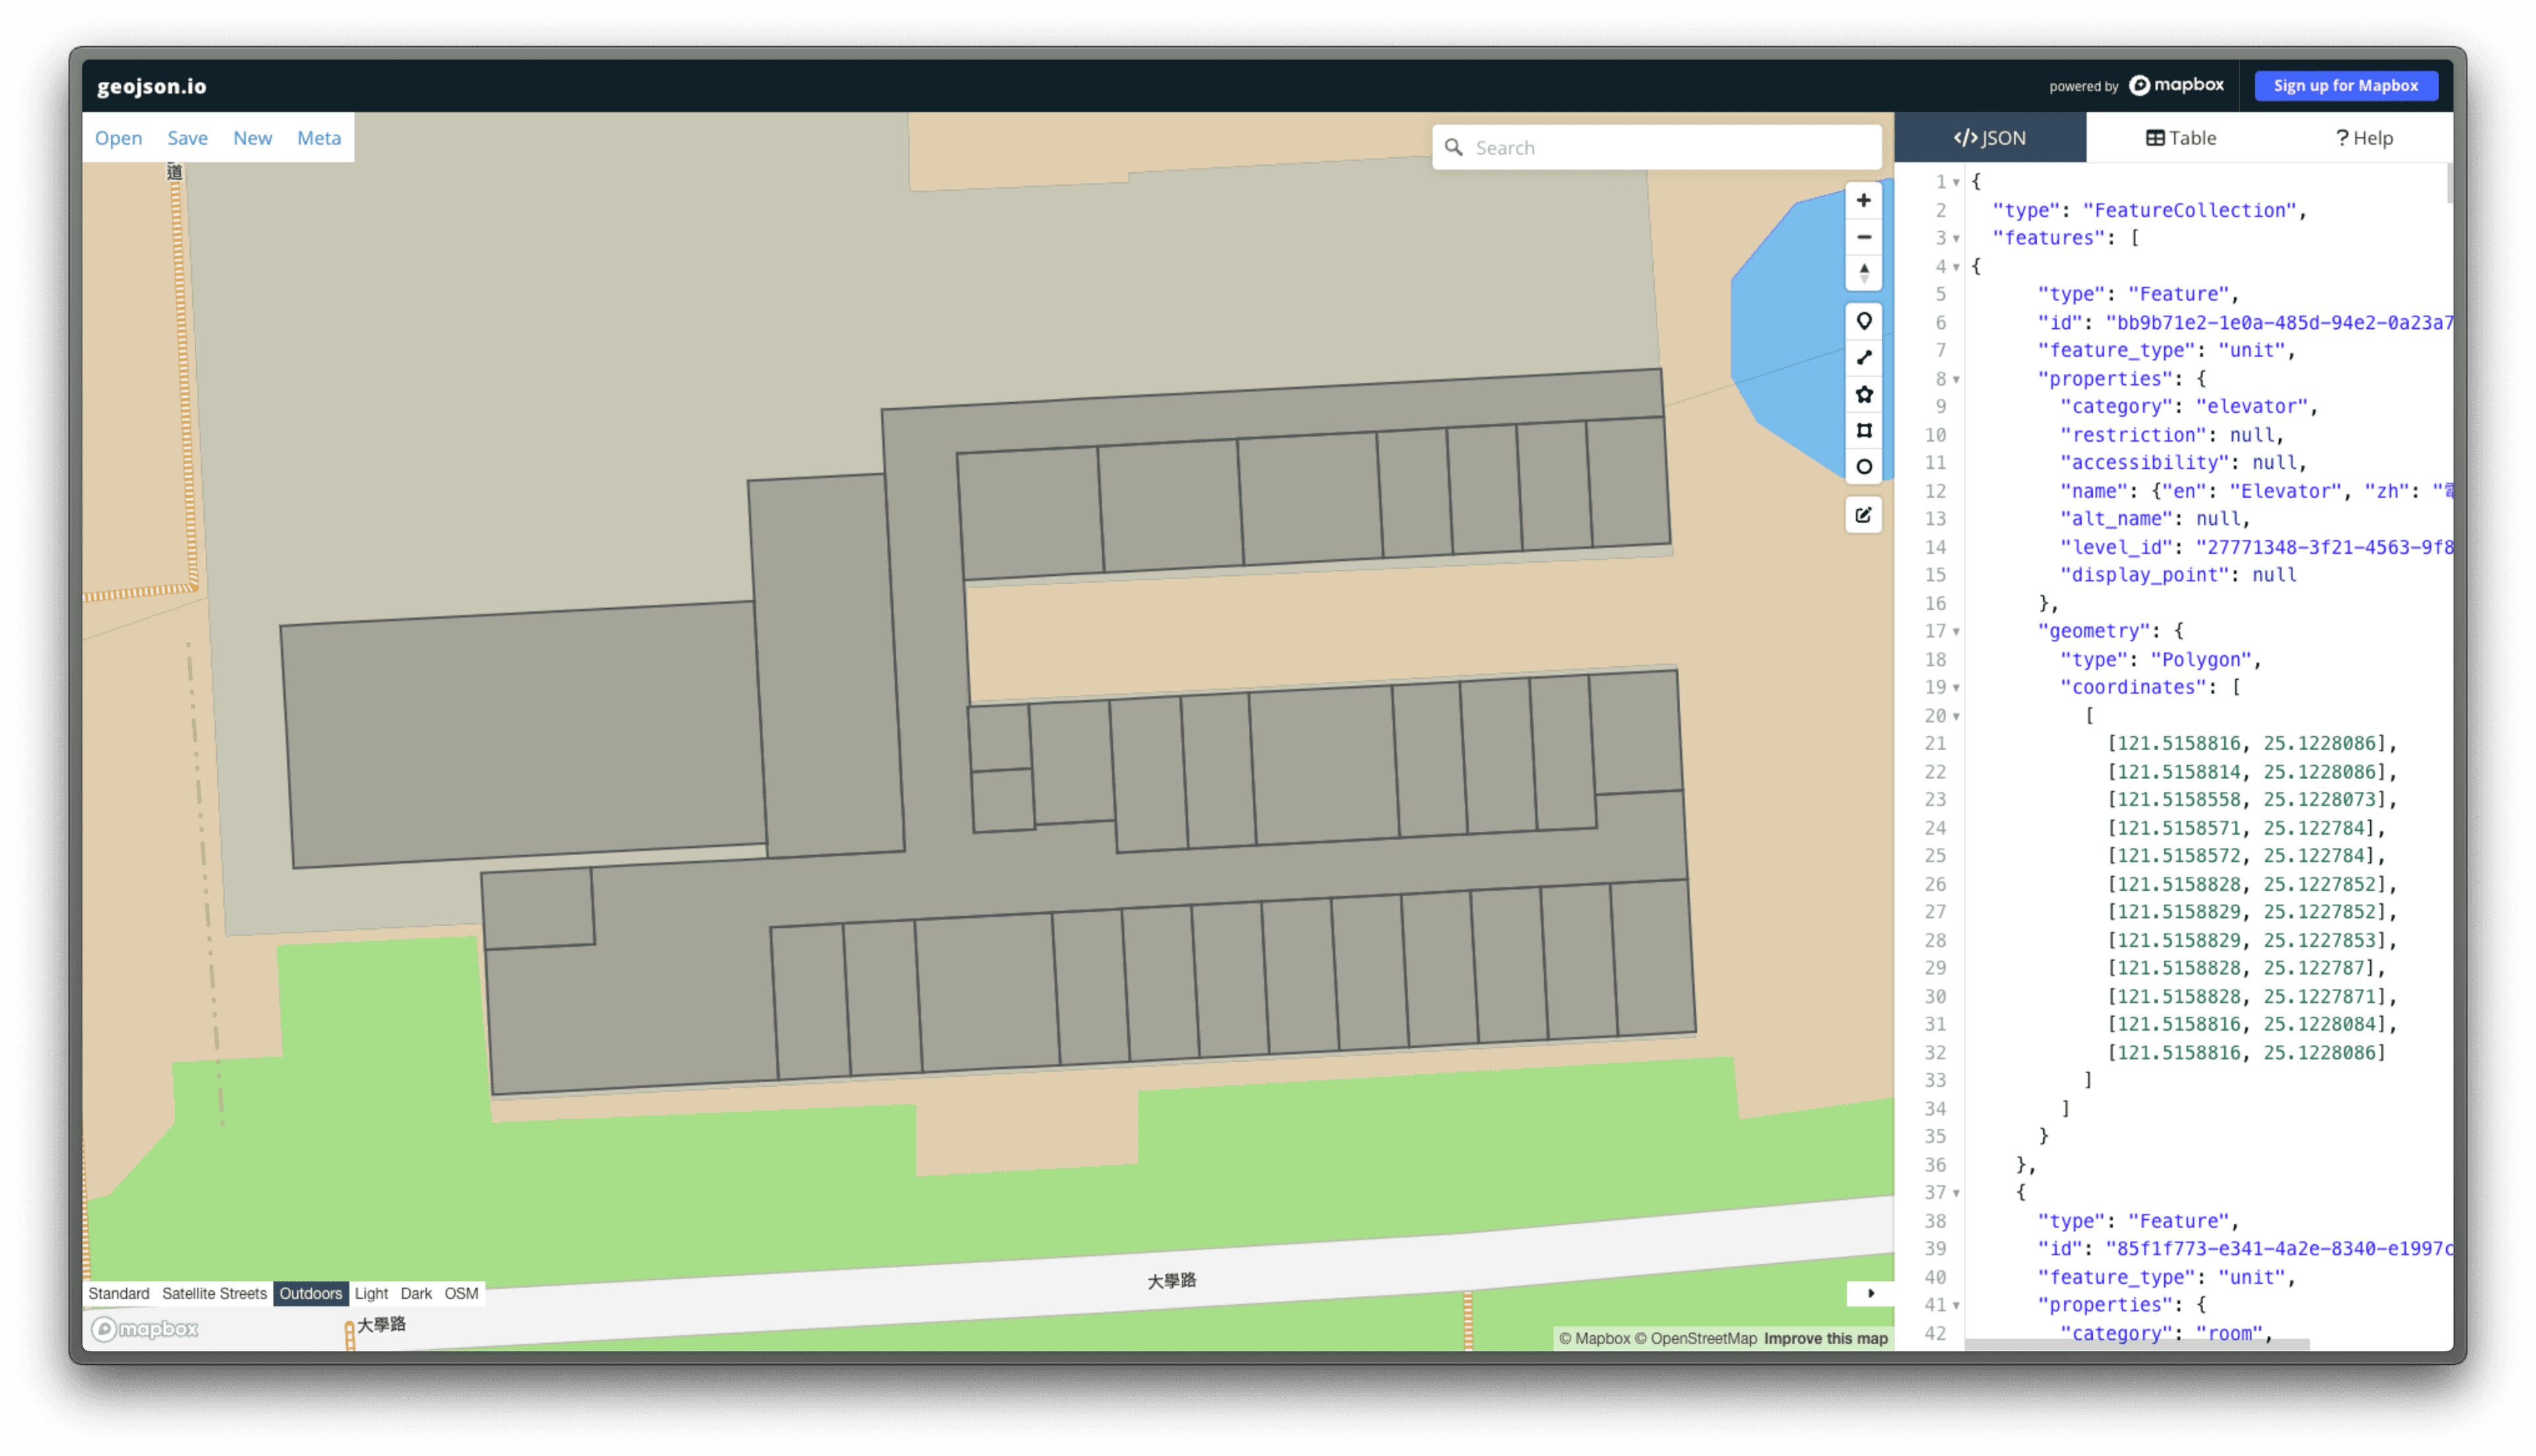Reset the map pitch with the tilt control

tap(1863, 272)
